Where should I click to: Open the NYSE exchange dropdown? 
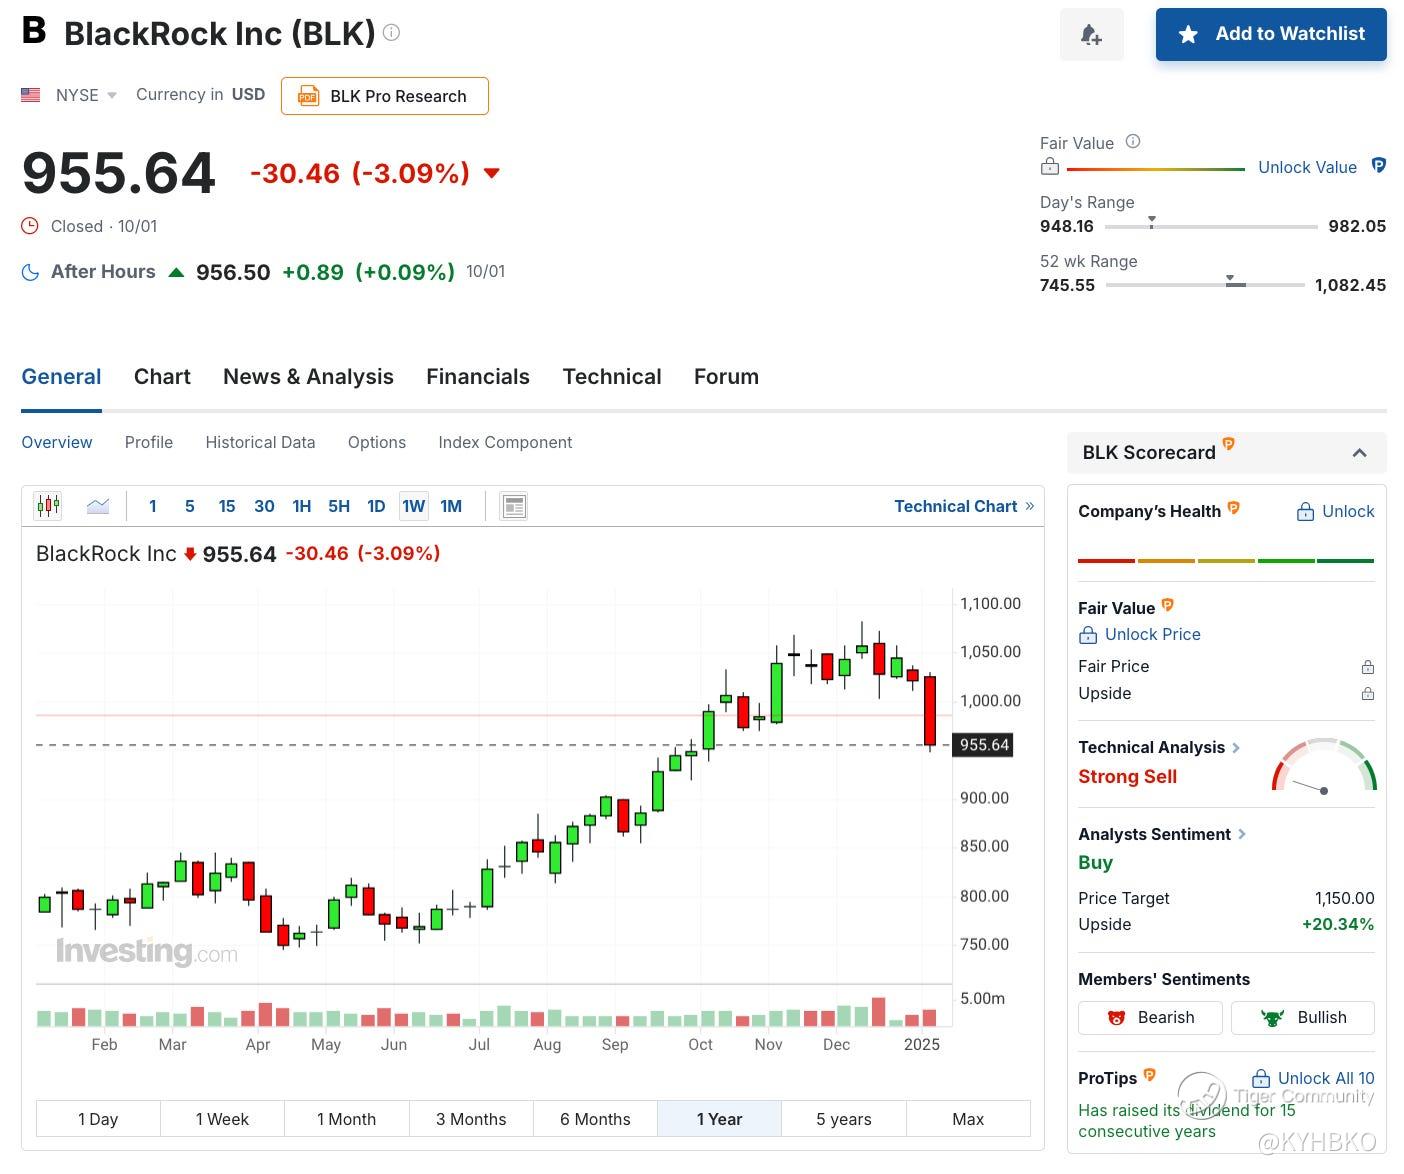click(x=86, y=95)
